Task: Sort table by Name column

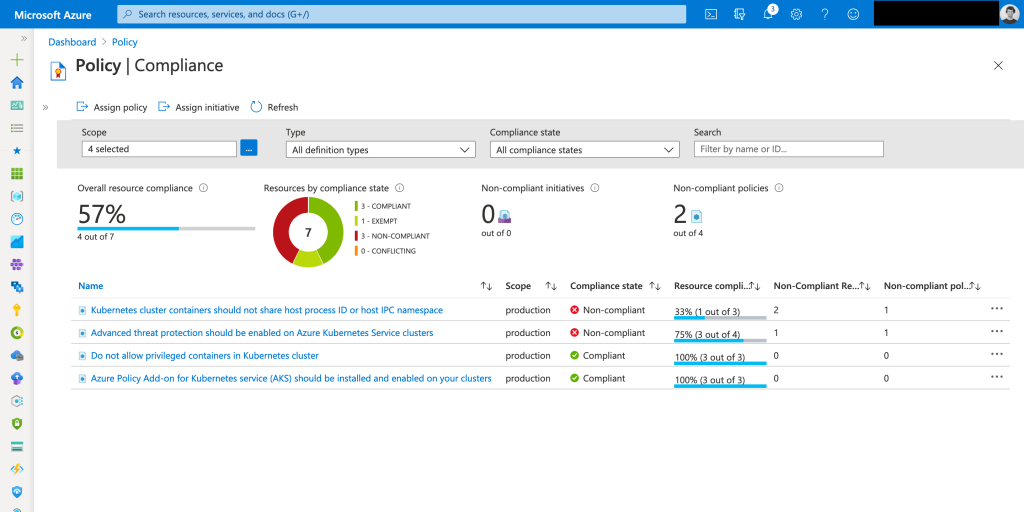Action: click(x=487, y=286)
